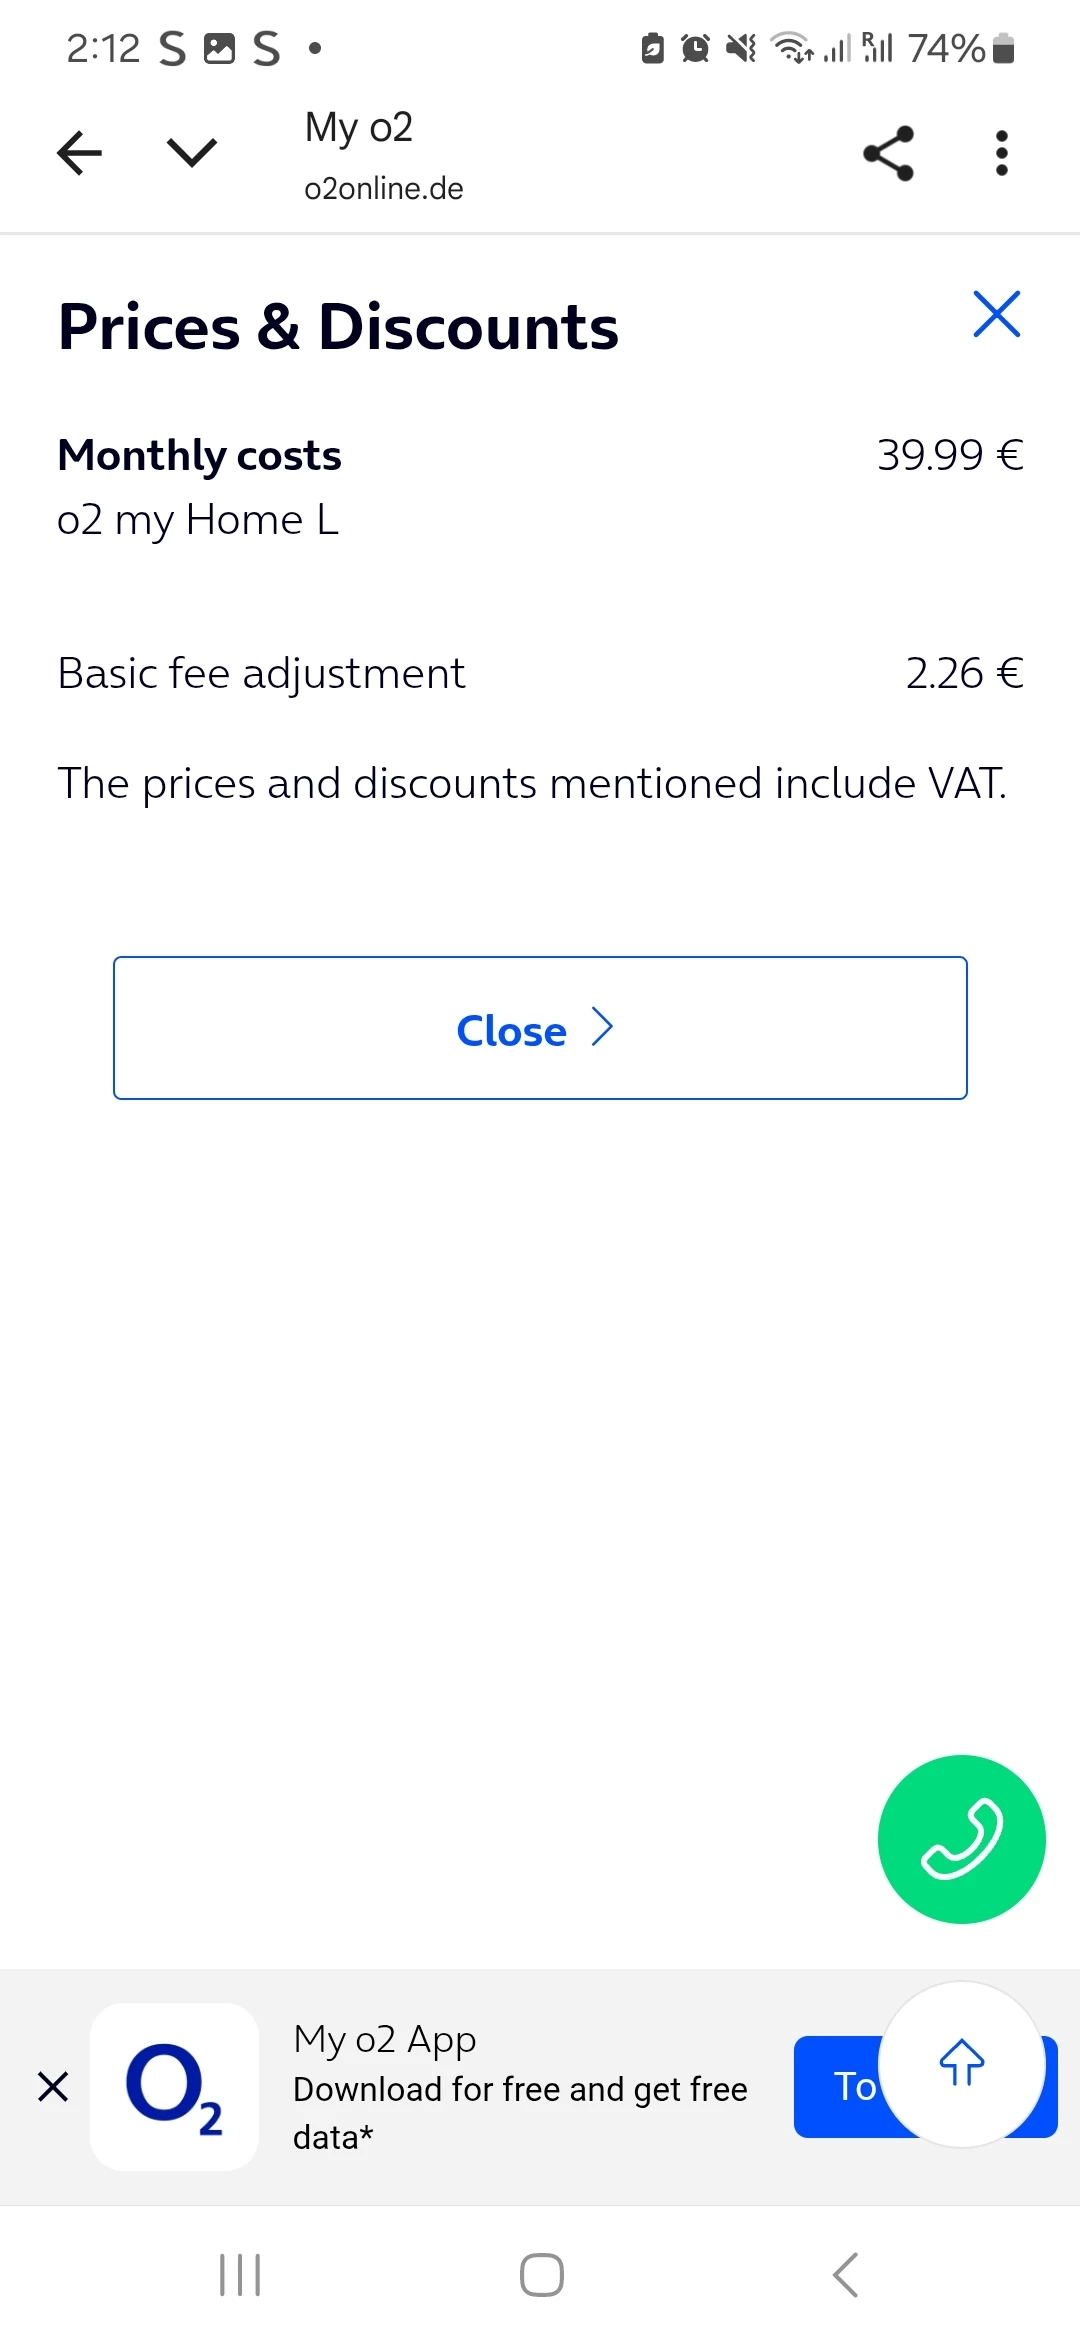1080x2340 pixels.
Task: Tap the o2 app logo
Action: pyautogui.click(x=174, y=2087)
